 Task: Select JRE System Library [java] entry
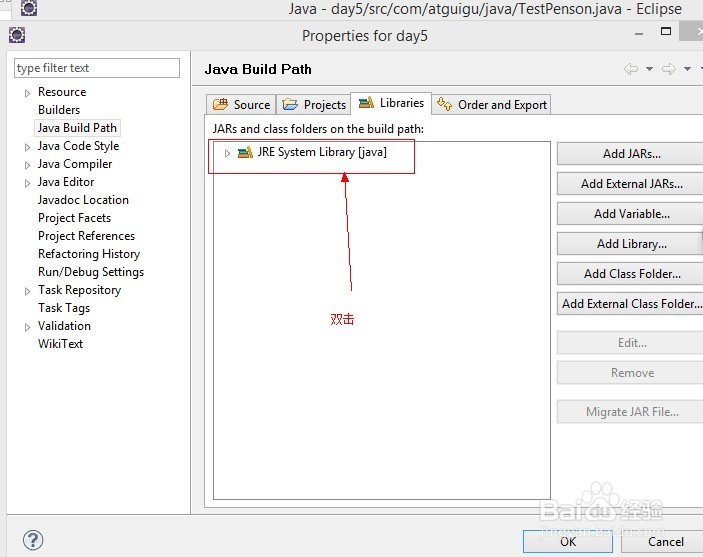click(x=322, y=152)
